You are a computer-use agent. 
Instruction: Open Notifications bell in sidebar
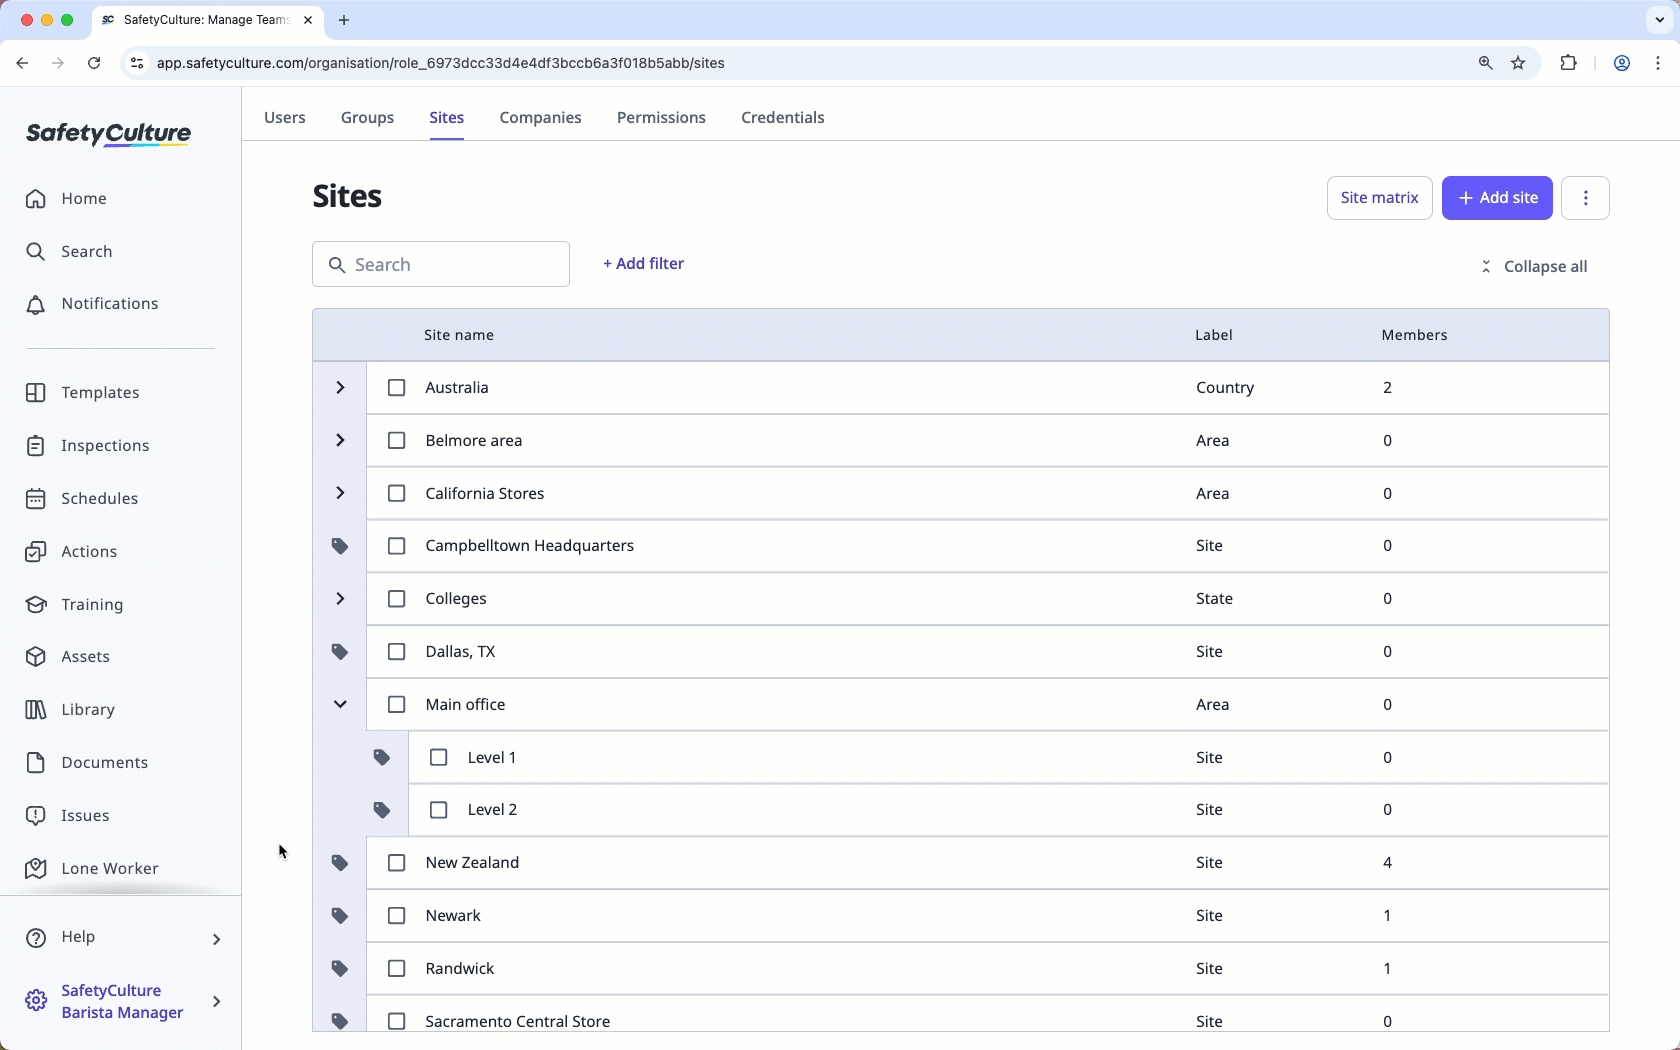tap(92, 304)
